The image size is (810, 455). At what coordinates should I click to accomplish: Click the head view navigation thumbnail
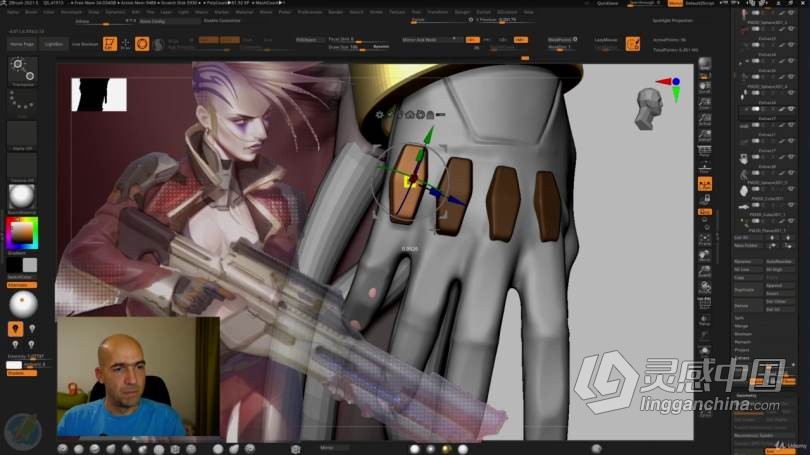click(x=648, y=109)
